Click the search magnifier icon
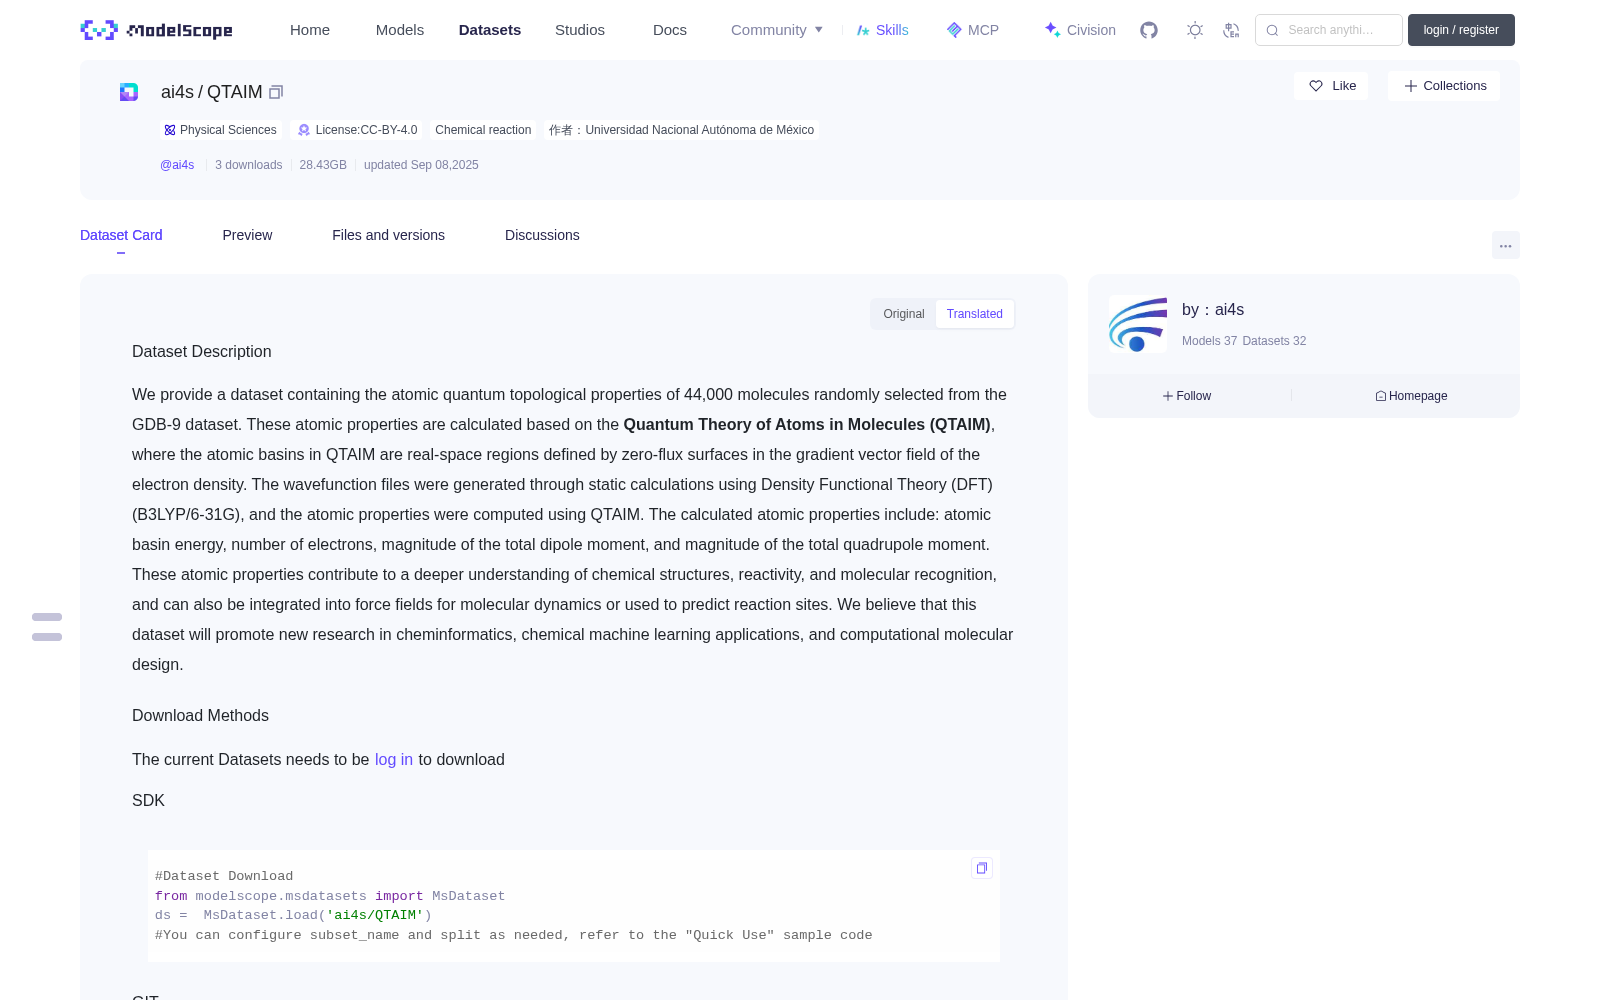 click(1273, 30)
